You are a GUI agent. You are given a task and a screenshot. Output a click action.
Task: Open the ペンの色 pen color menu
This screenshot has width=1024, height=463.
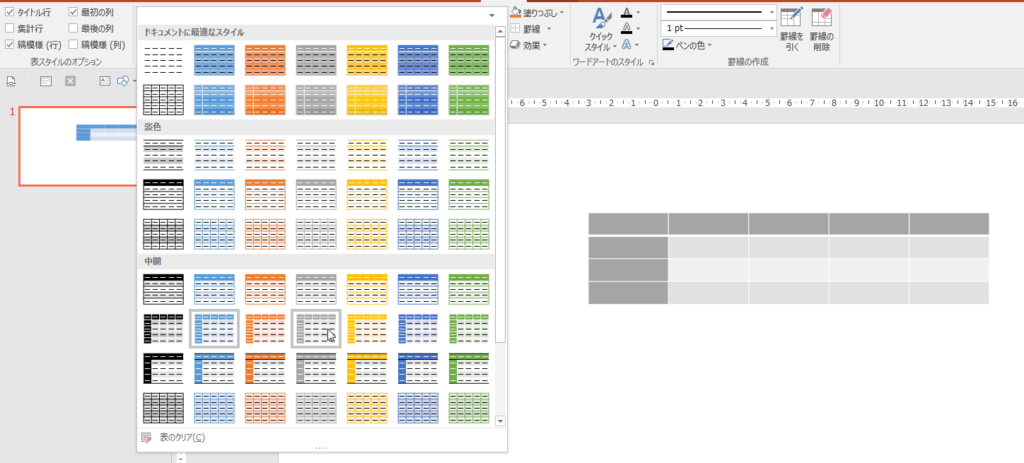[687, 45]
